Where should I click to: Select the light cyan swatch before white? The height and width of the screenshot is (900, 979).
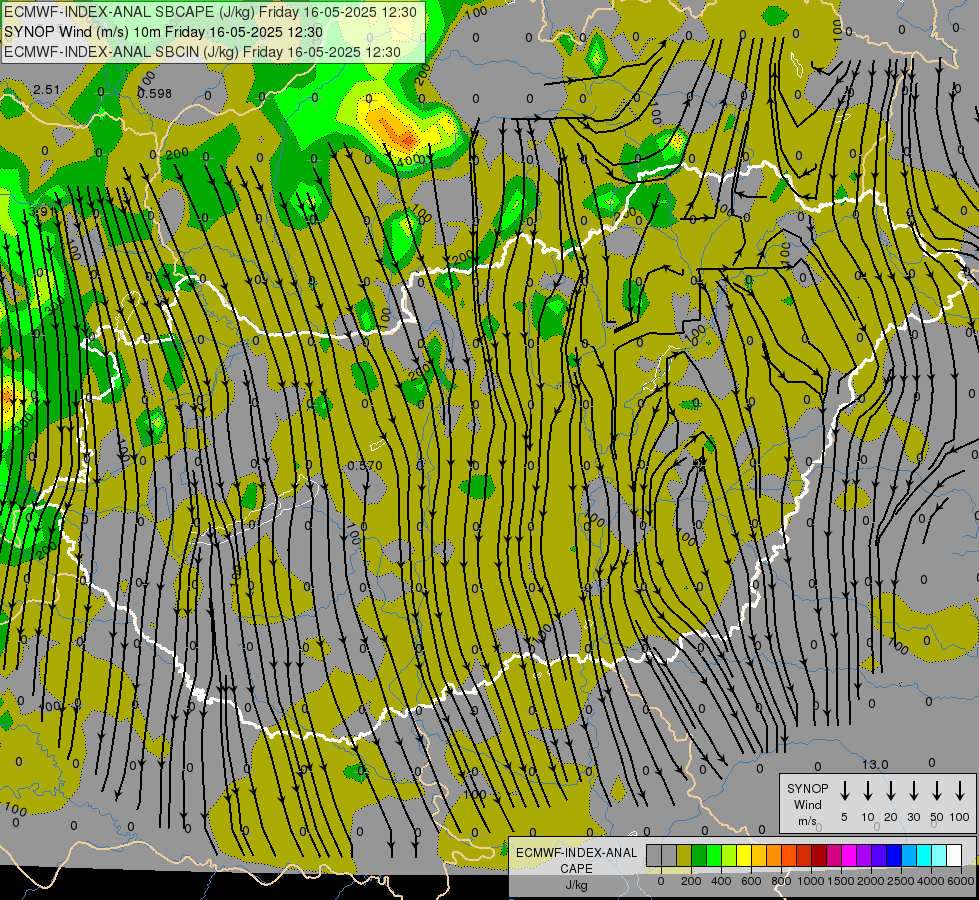click(940, 856)
